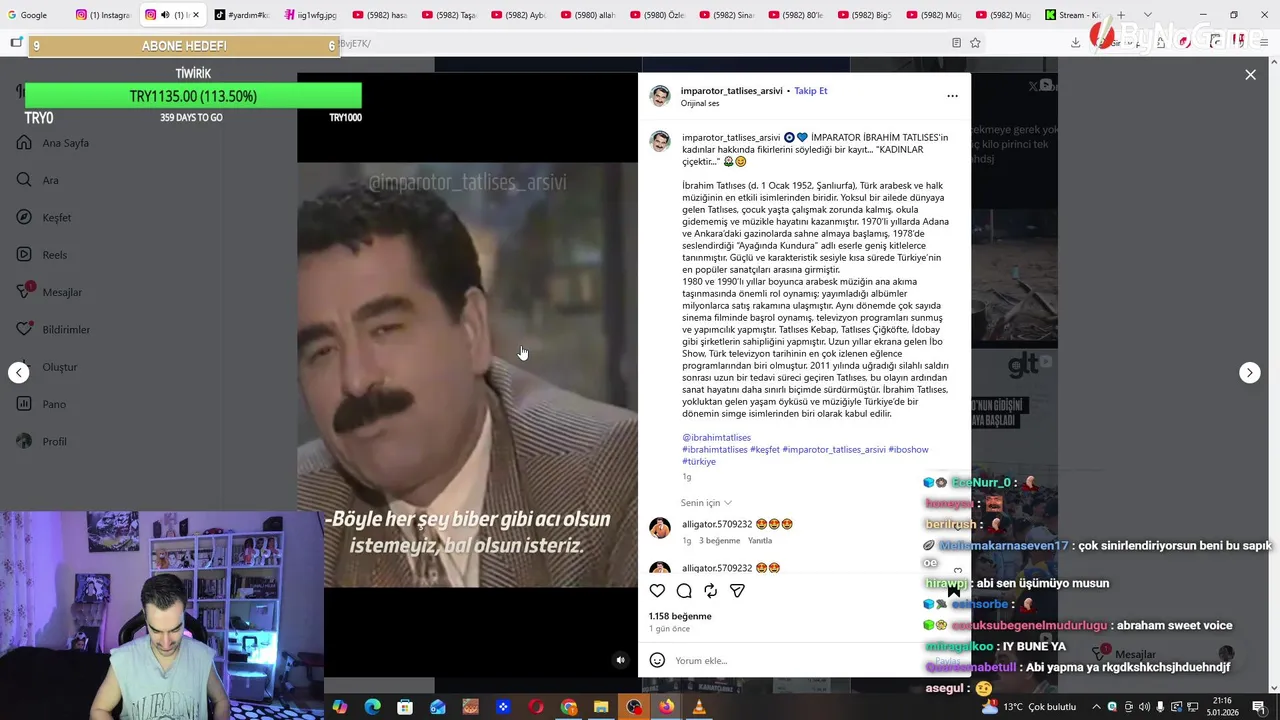Open comment bubble icon under post
The image size is (1280, 720).
pos(684,591)
